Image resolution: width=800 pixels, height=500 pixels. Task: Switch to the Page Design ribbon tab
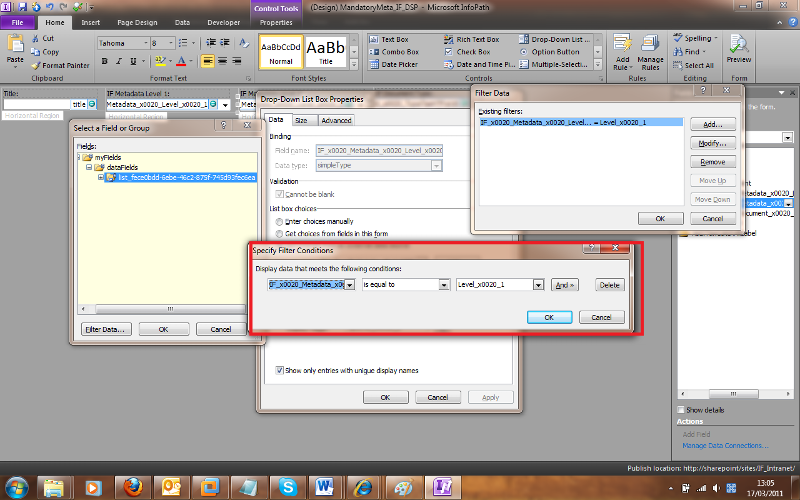tap(137, 22)
